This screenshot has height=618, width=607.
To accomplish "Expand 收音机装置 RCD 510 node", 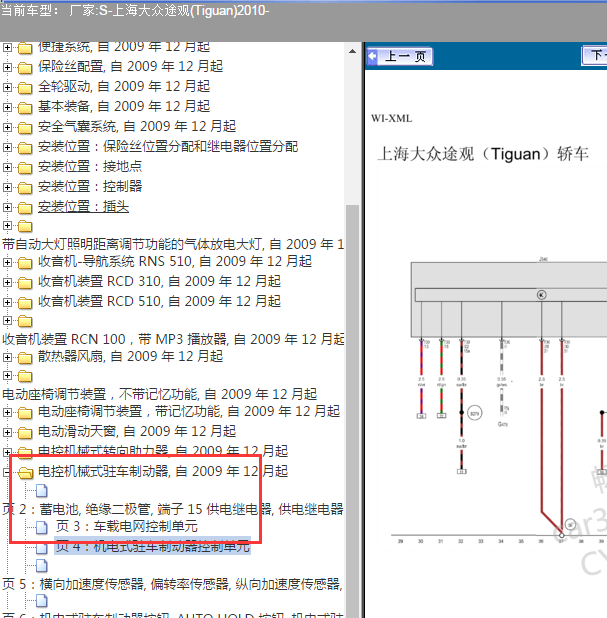I will pos(7,302).
